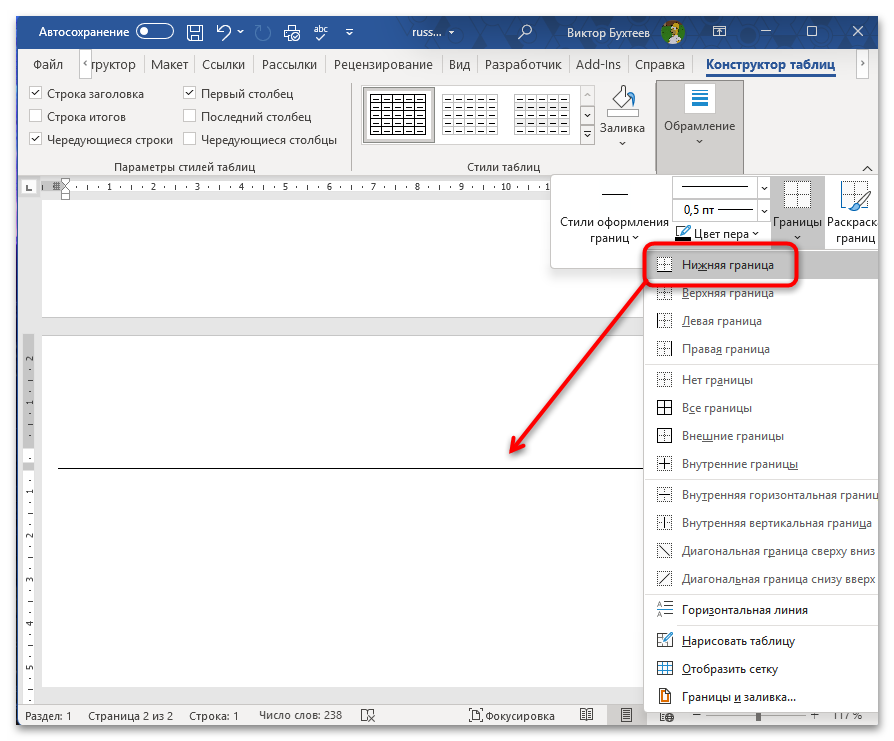This screenshot has width=894, height=741.
Task: Click the Фокусировка button
Action: point(511,715)
